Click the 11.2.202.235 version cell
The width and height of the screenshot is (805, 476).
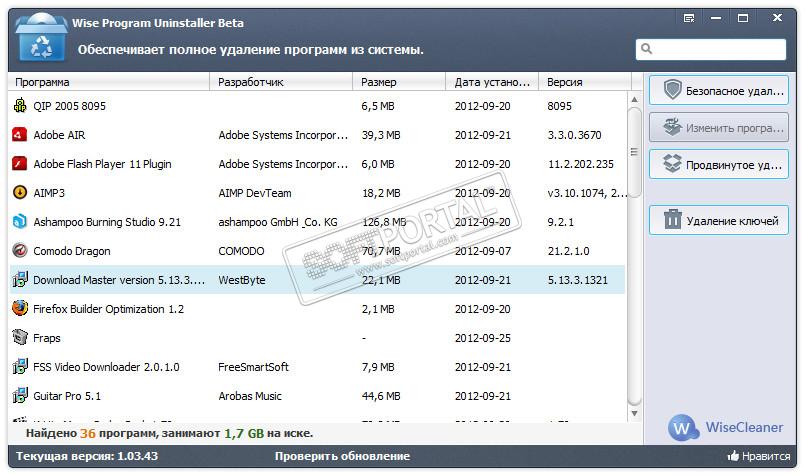tap(581, 164)
